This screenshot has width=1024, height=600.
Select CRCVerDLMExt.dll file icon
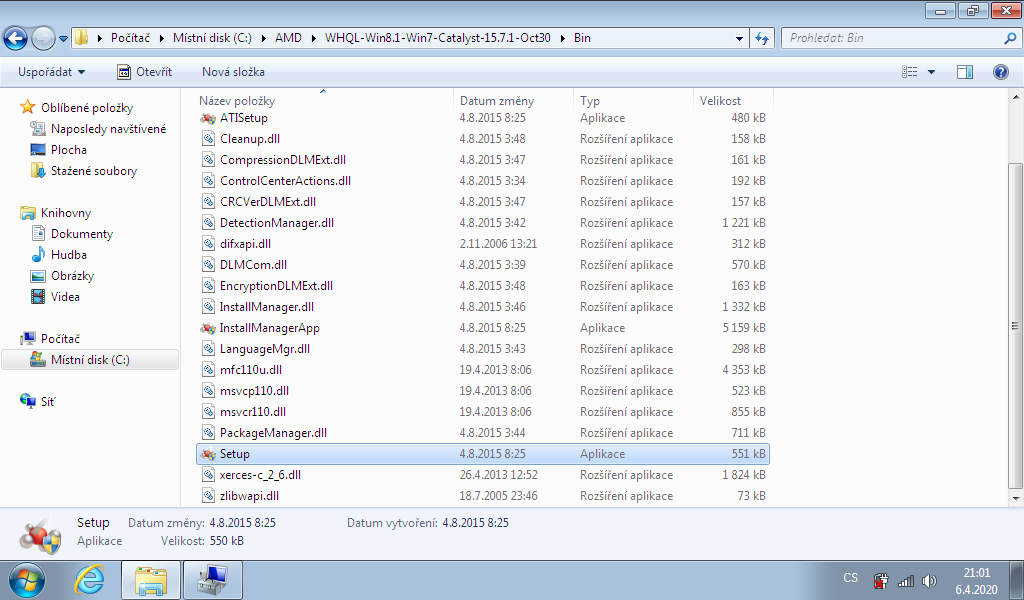click(x=208, y=202)
